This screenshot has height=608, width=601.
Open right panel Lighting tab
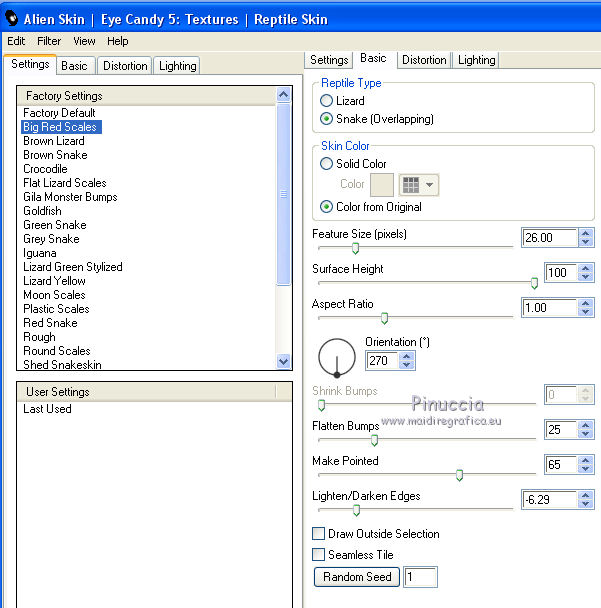coord(477,60)
